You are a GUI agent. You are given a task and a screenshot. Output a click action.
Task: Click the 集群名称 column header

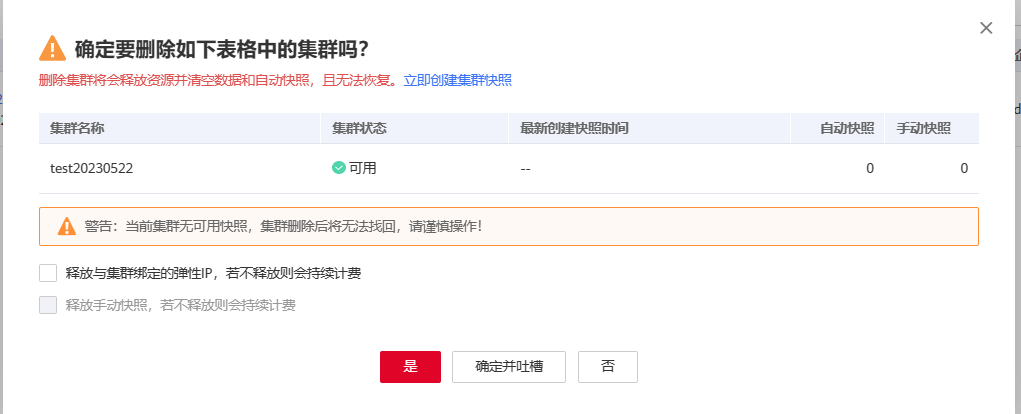pyautogui.click(x=78, y=129)
